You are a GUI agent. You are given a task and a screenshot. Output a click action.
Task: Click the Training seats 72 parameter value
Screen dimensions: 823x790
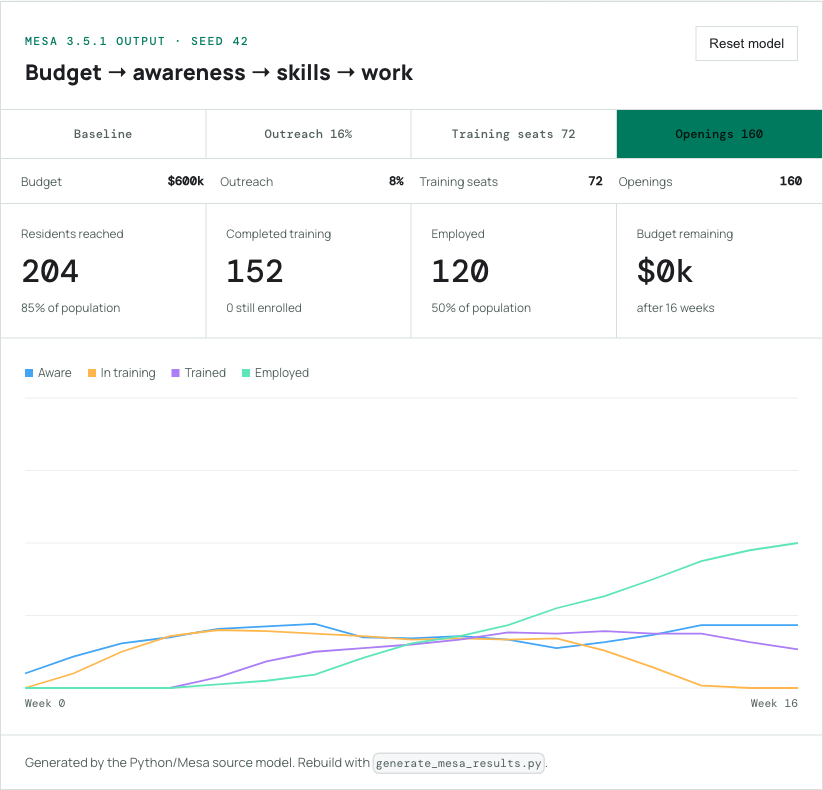pos(595,181)
